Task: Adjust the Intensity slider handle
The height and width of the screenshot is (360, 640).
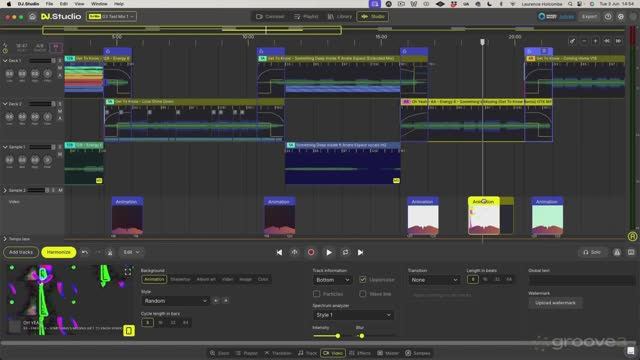Action: click(338, 336)
